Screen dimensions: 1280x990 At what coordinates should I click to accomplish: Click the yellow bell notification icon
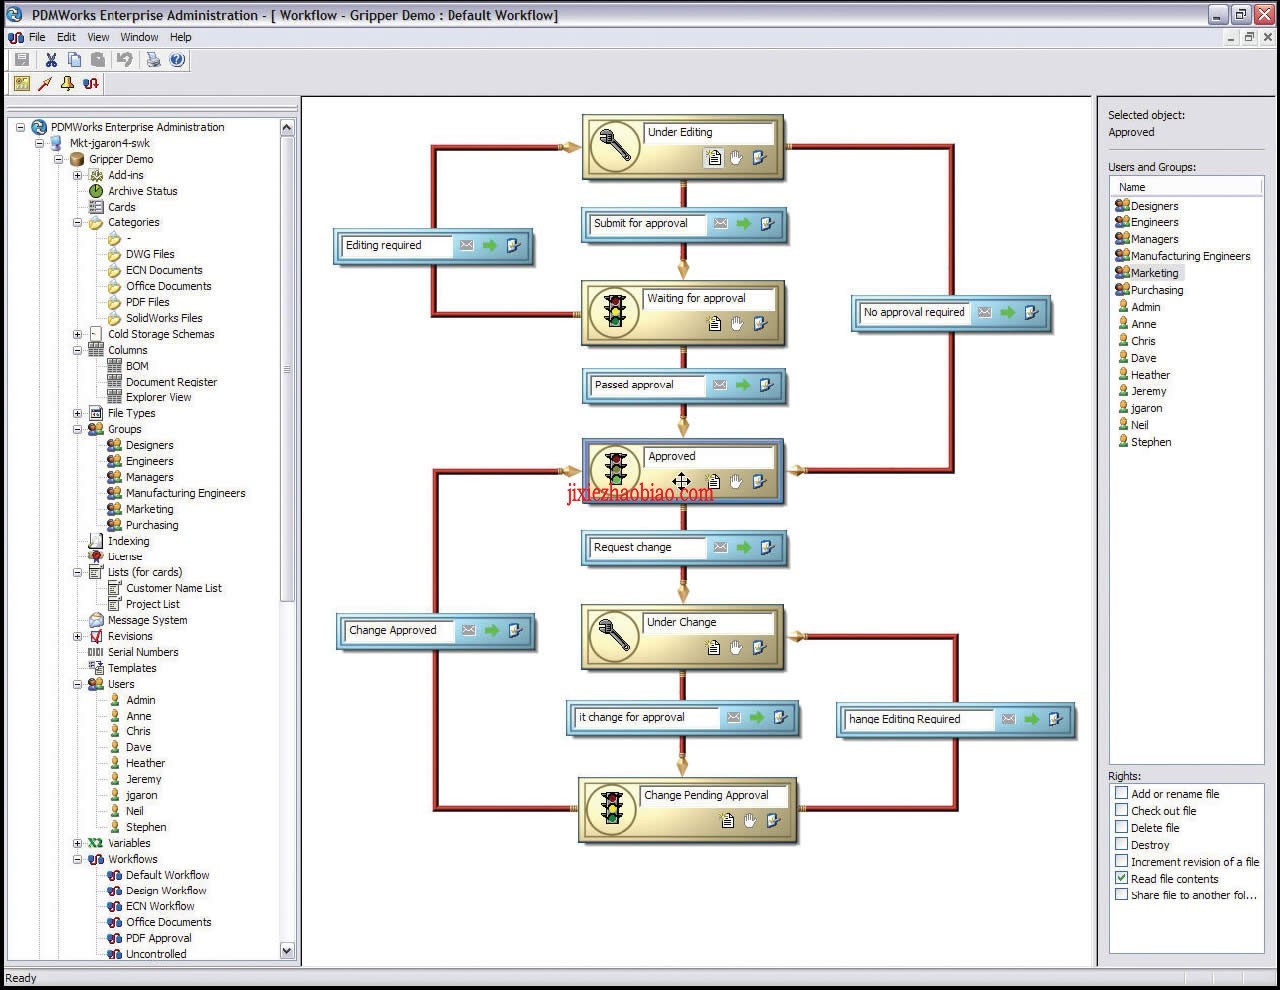point(67,84)
